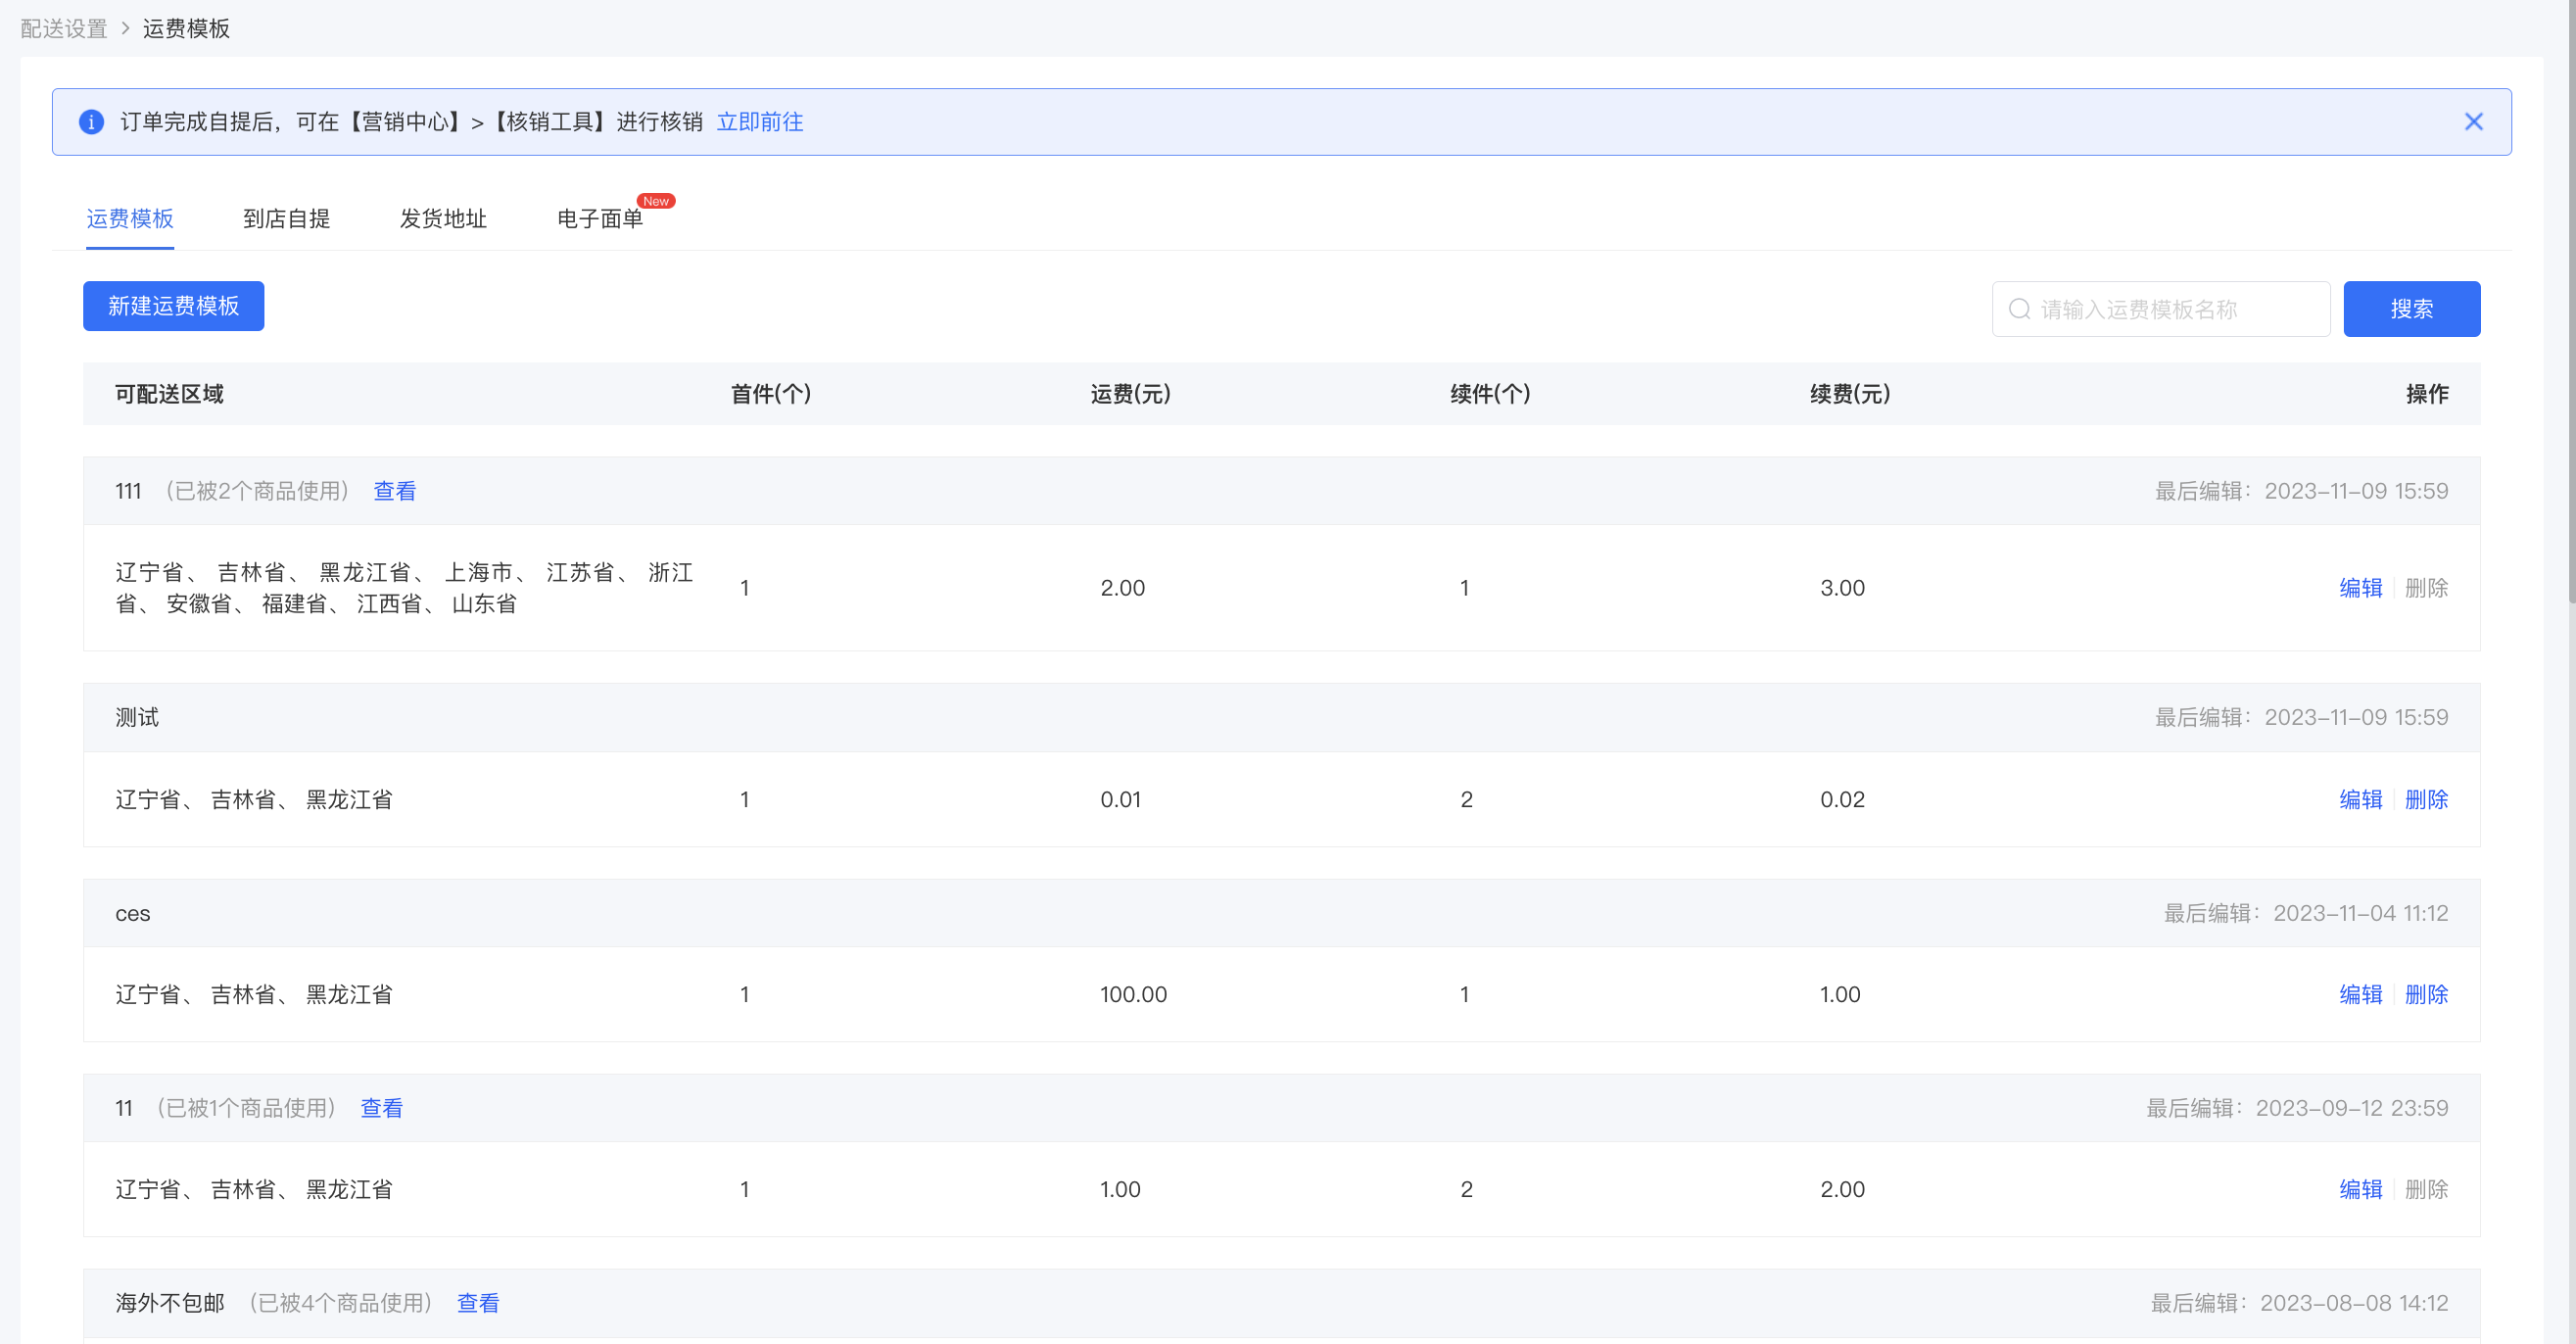2576x1344 pixels.
Task: Open 查看 for 海外不包邮 template
Action: click(x=478, y=1303)
